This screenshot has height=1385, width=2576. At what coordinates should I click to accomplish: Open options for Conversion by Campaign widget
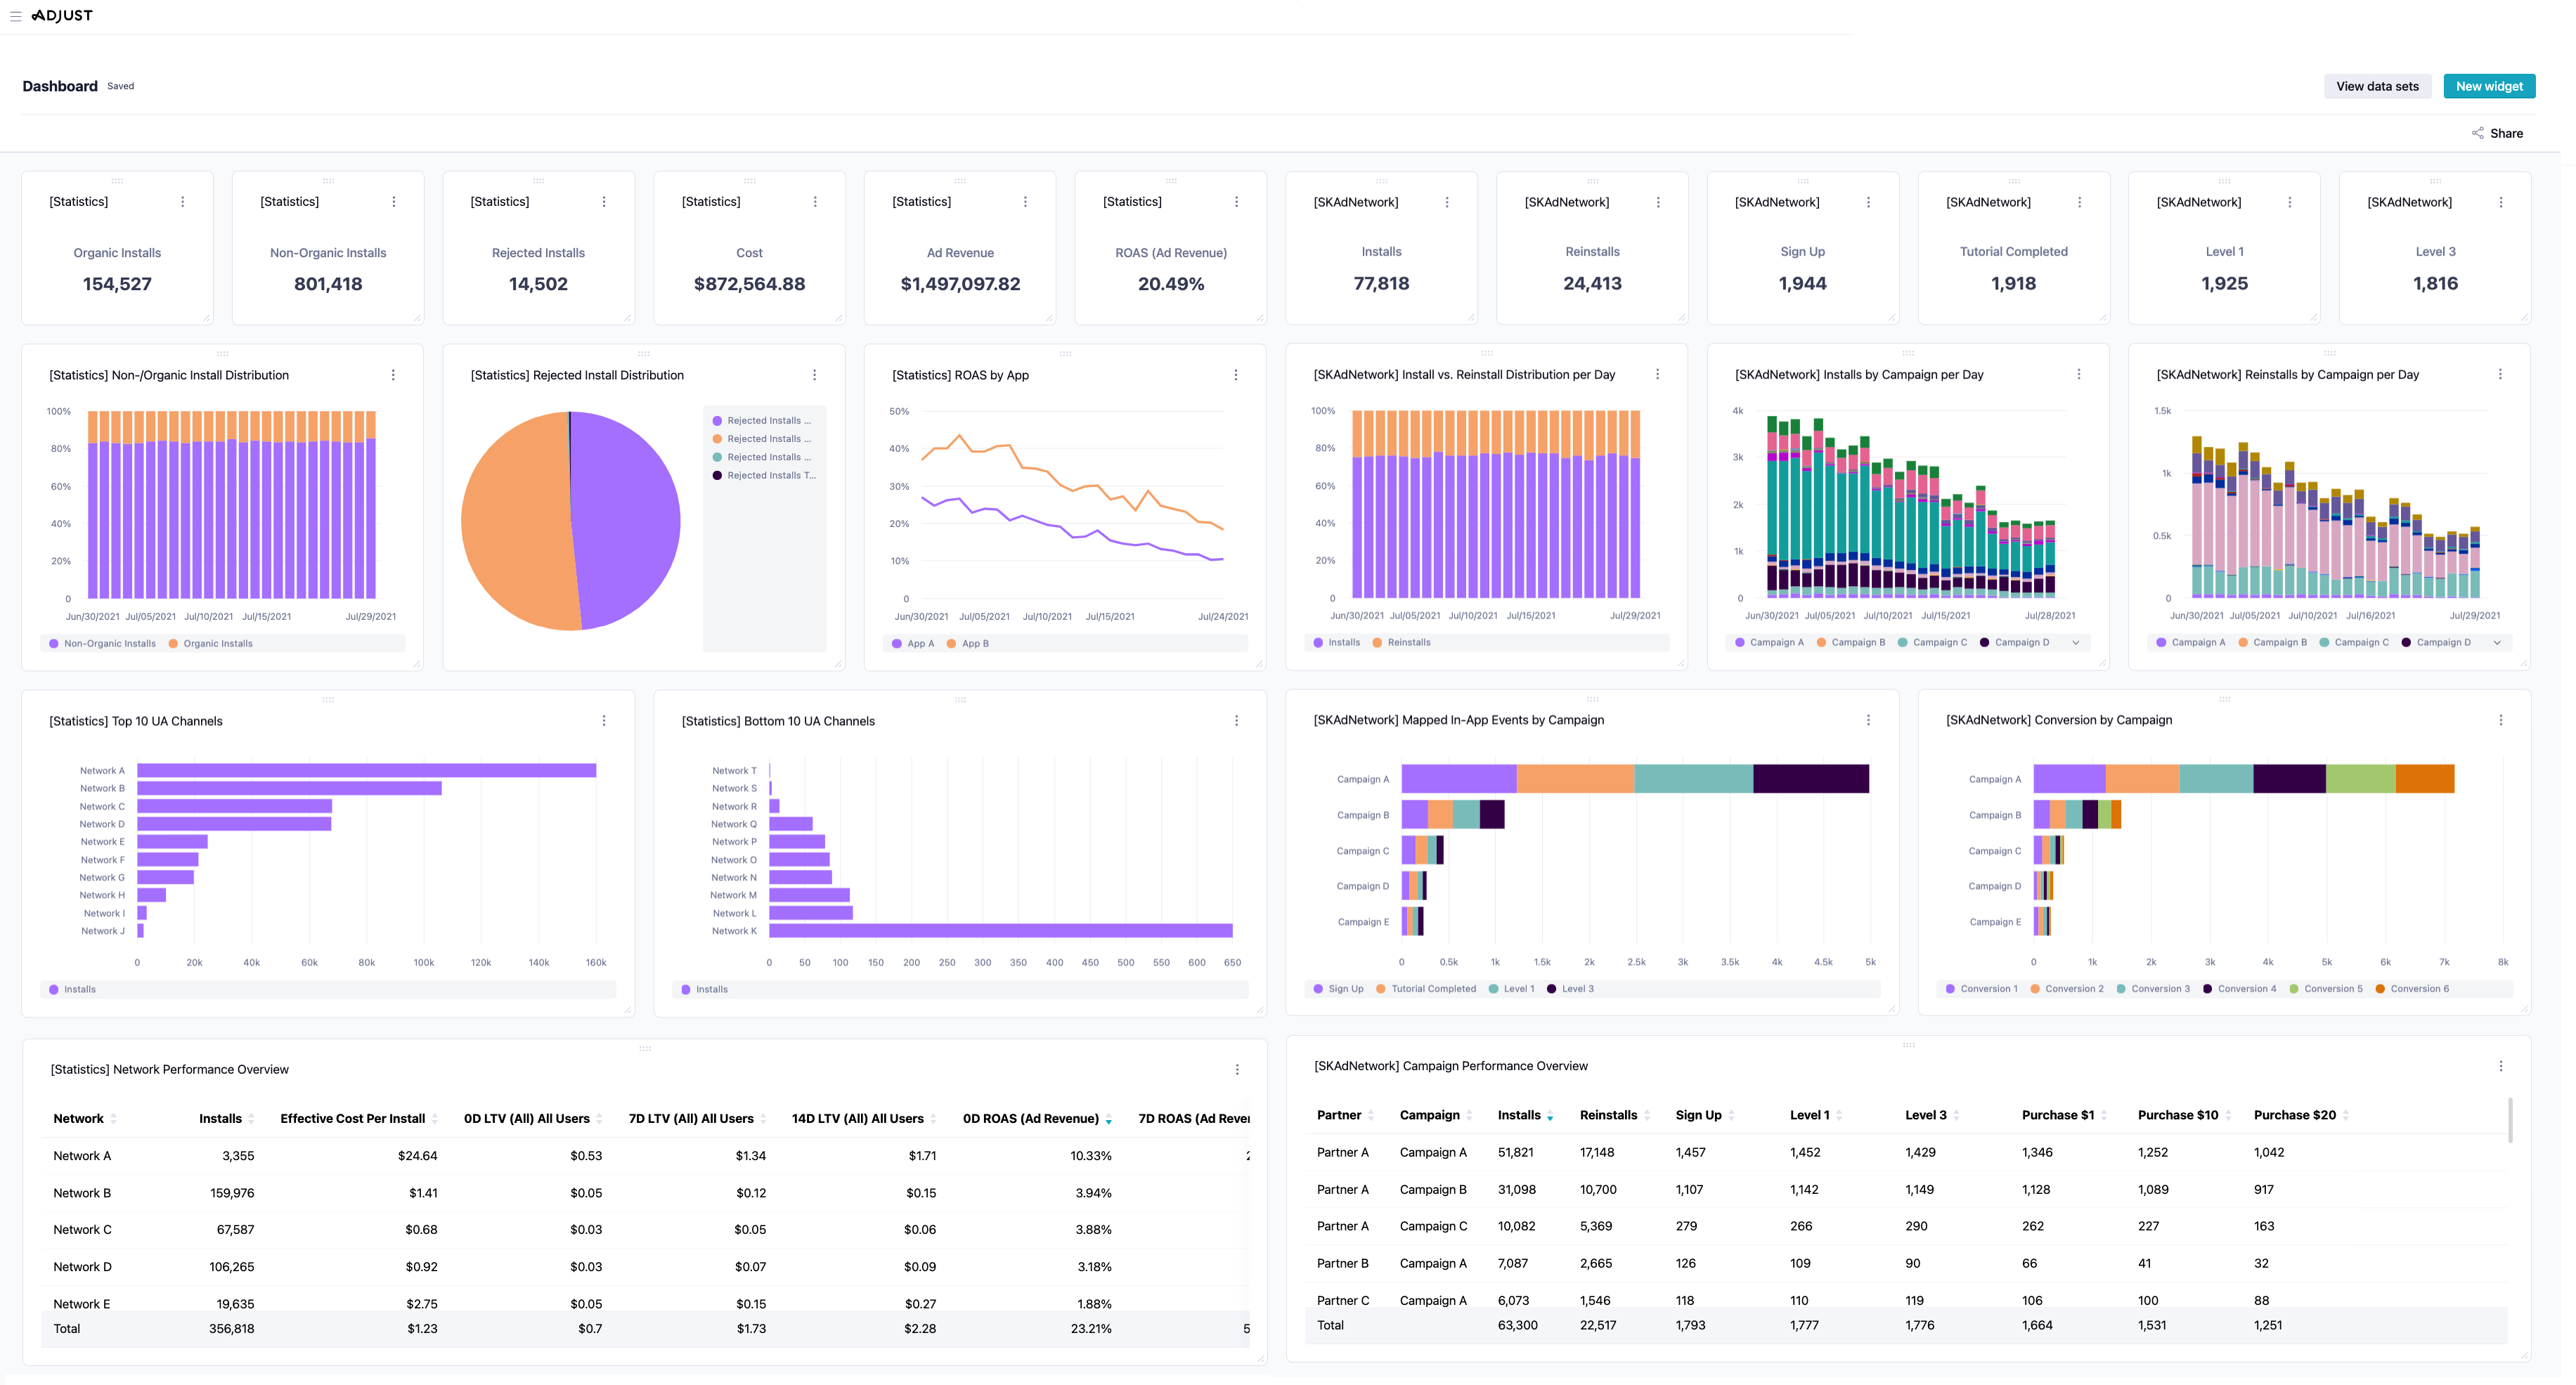click(2501, 720)
